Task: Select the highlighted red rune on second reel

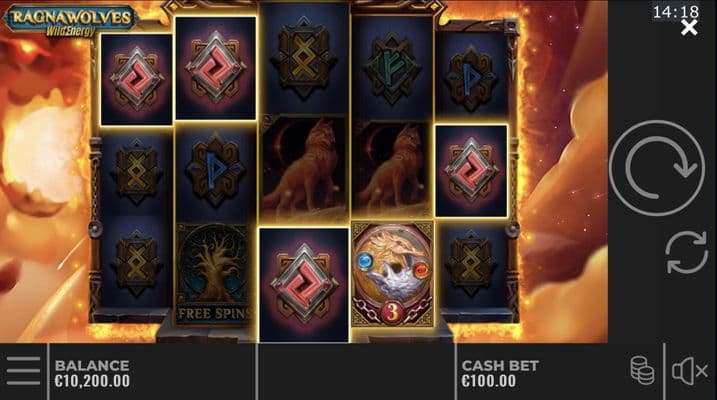Action: [215, 68]
